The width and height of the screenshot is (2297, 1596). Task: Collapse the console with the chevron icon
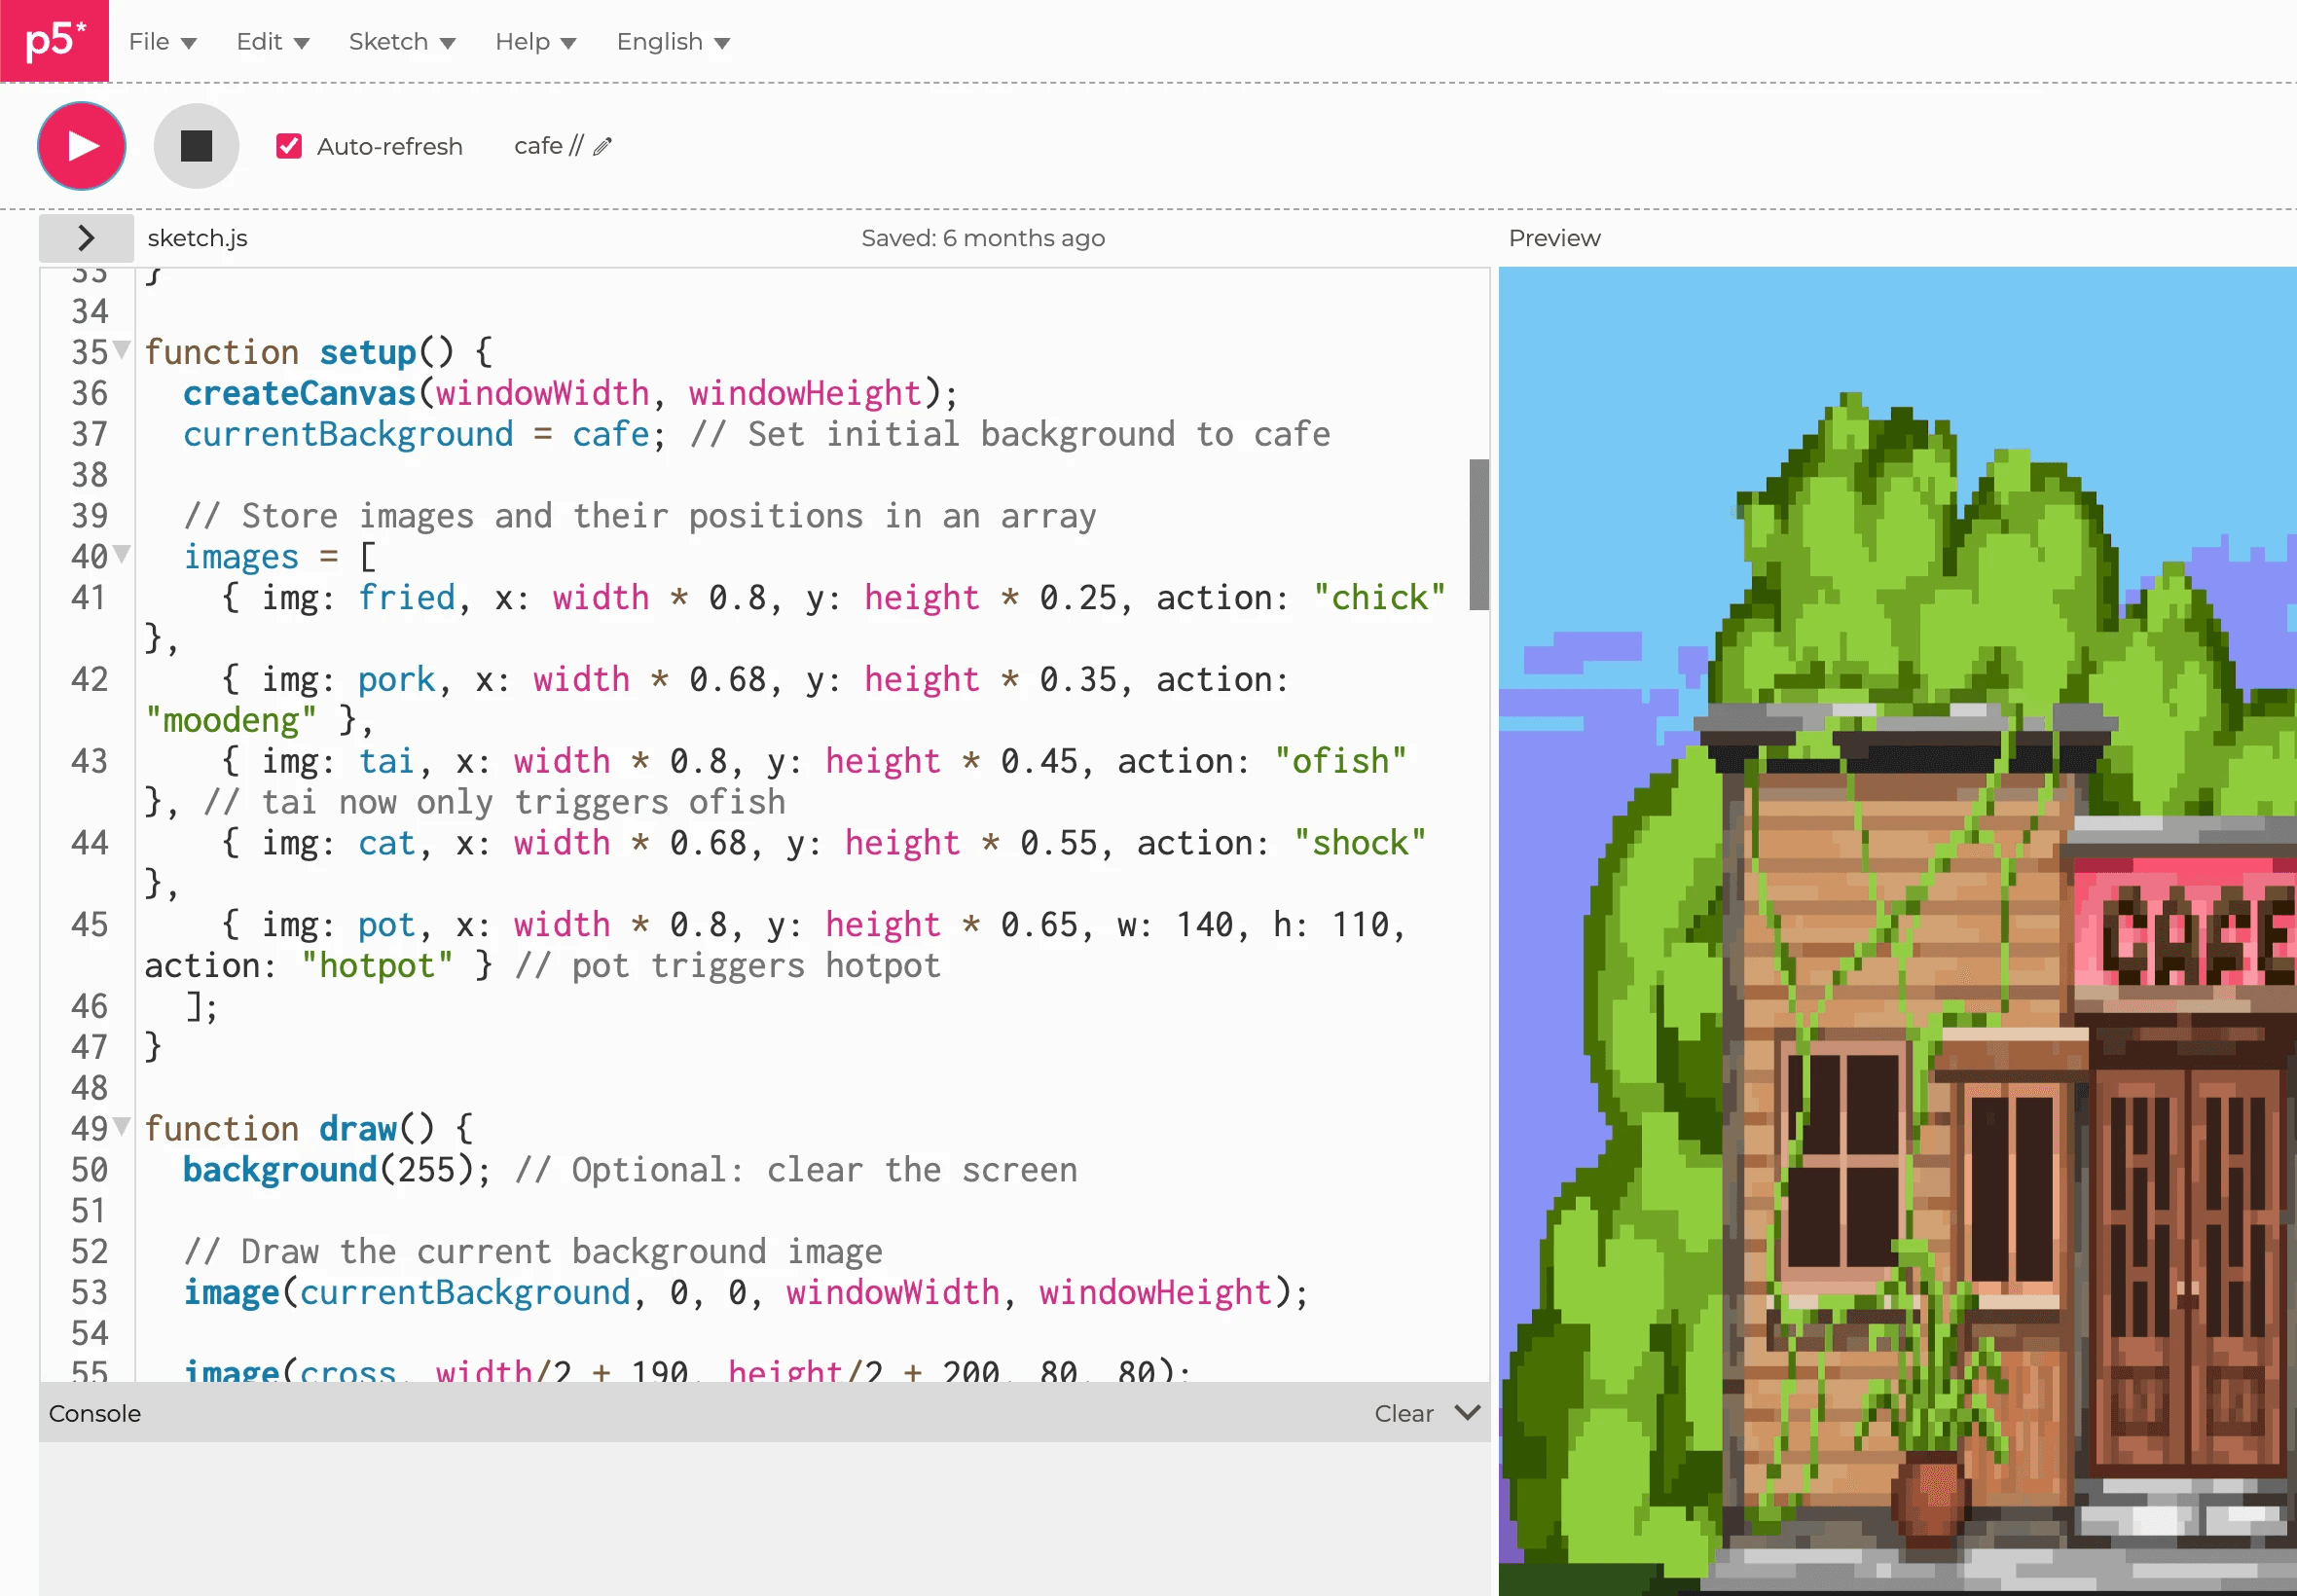click(1467, 1413)
